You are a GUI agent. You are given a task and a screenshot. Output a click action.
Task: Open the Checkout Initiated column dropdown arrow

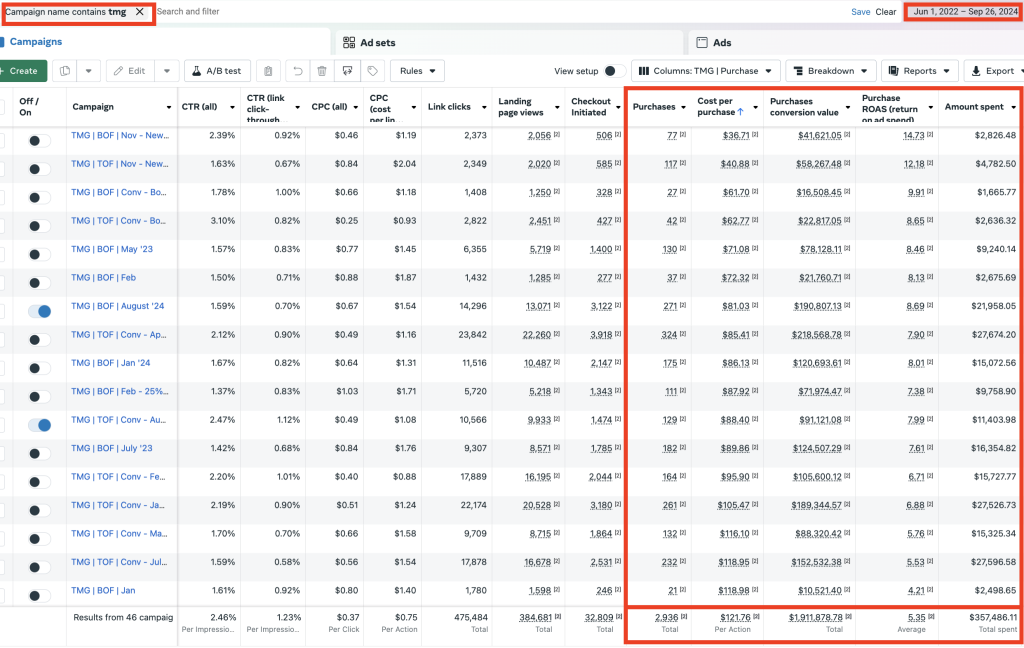[617, 107]
